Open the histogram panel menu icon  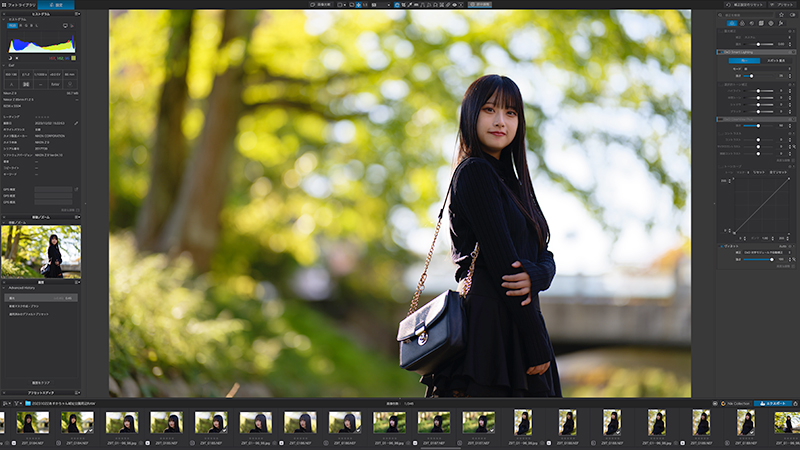tap(78, 14)
